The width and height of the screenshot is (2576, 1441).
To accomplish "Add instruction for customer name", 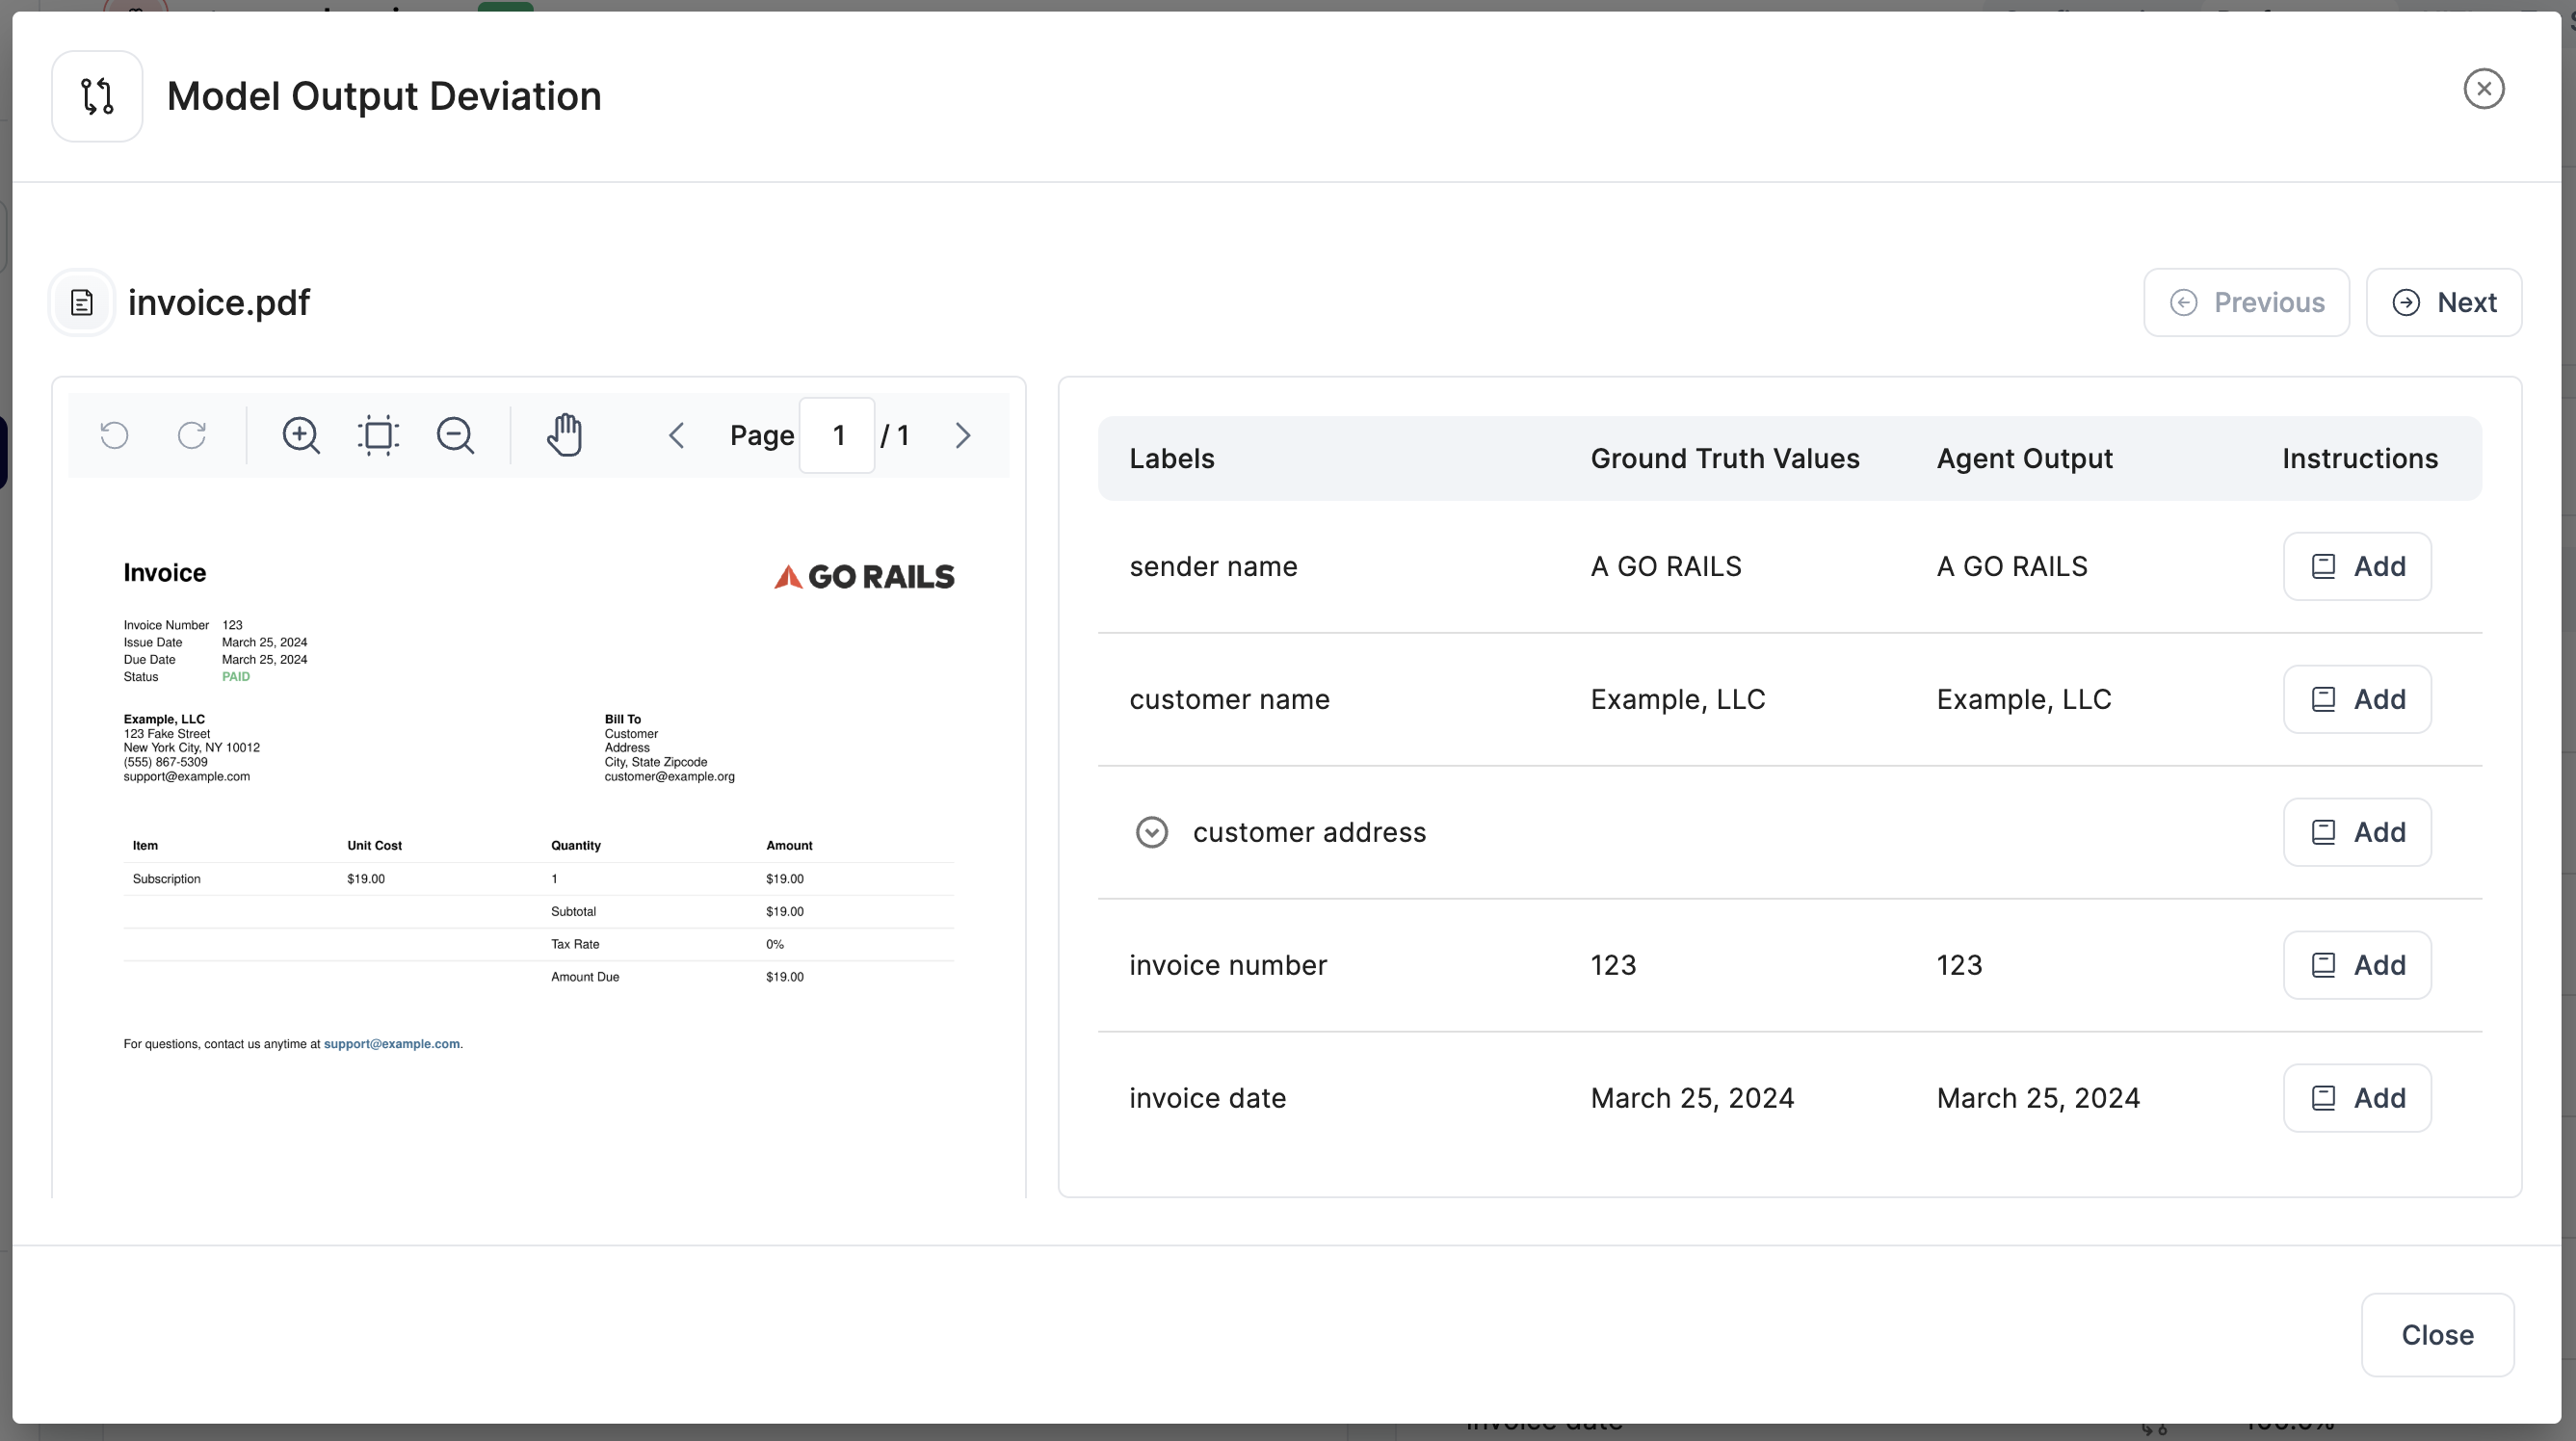I will point(2357,700).
